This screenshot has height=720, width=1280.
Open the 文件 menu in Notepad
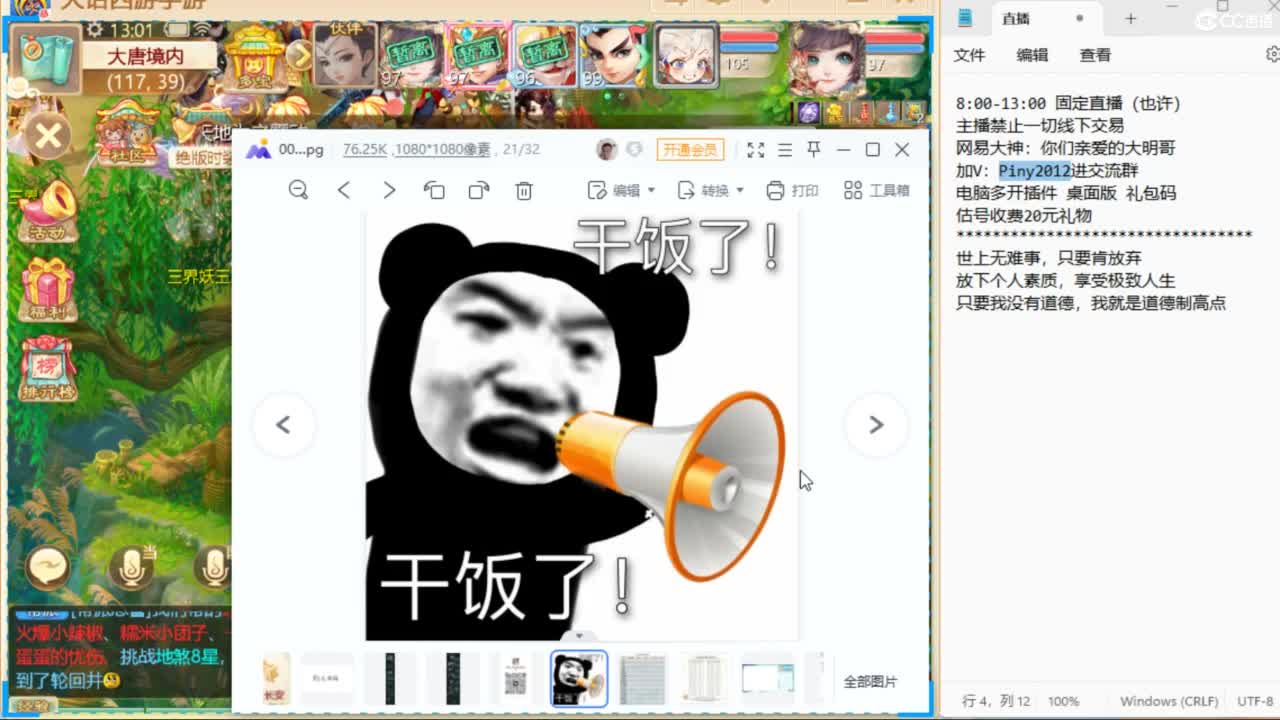(x=969, y=55)
